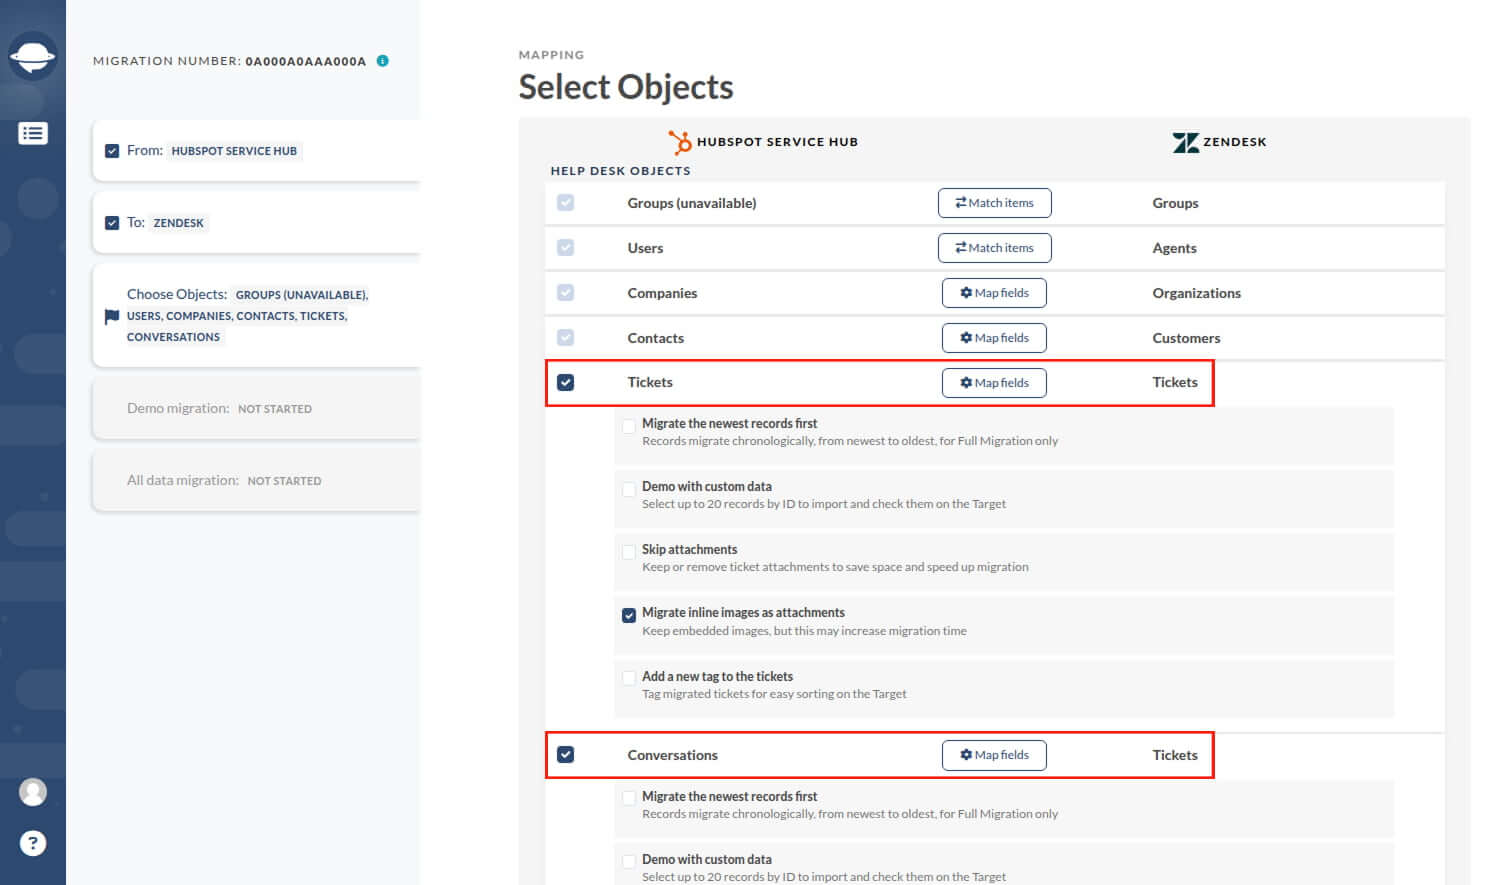Click the Select Objects title

pyautogui.click(x=626, y=87)
